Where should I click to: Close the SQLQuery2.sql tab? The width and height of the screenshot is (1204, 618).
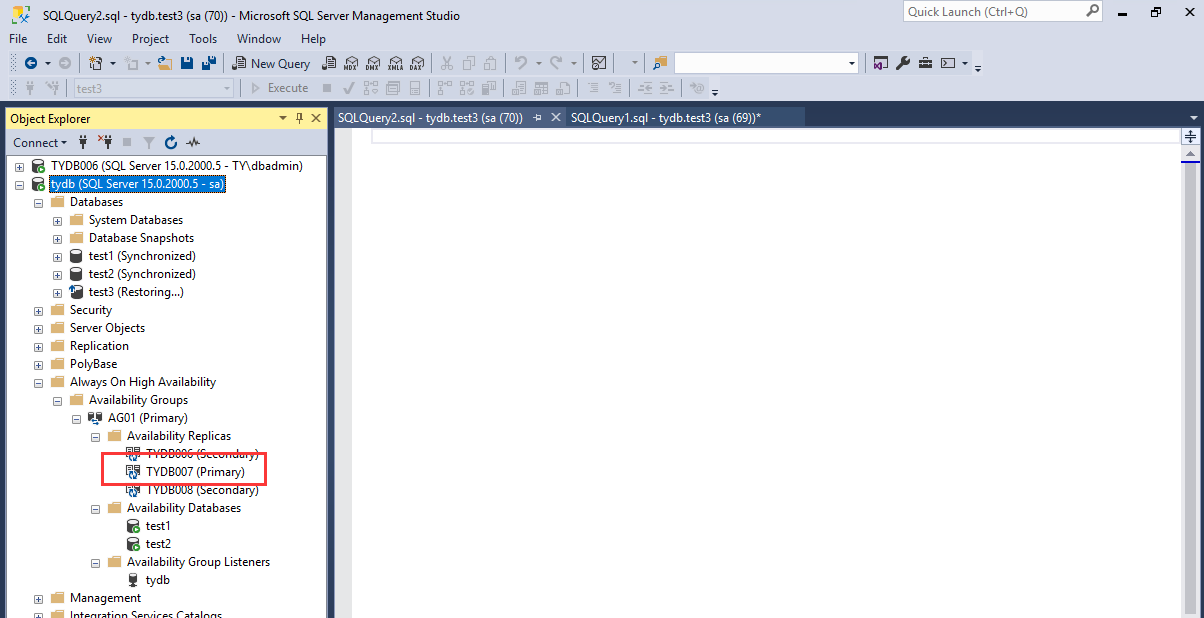pyautogui.click(x=555, y=118)
